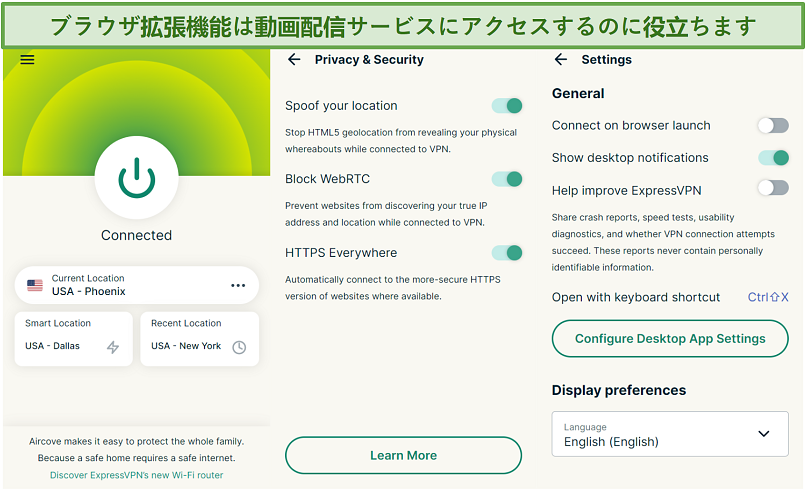This screenshot has width=806, height=501.
Task: Expand the Language dropdown
Action: tap(670, 434)
